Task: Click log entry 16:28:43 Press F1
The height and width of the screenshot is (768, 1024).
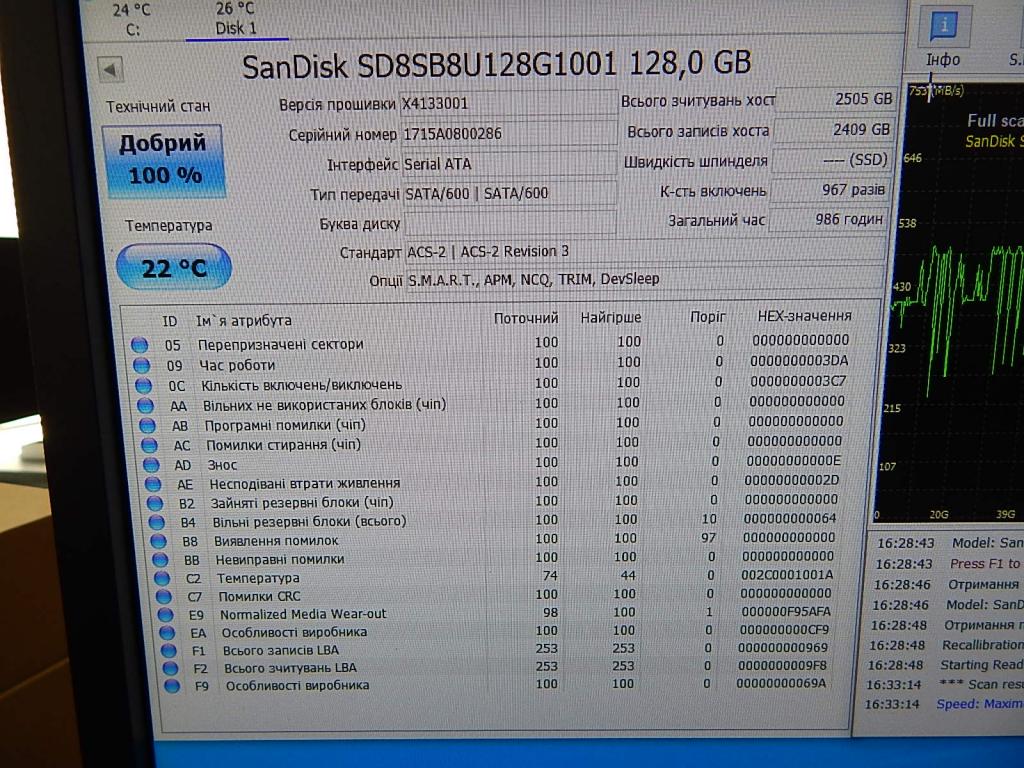Action: pyautogui.click(x=950, y=564)
